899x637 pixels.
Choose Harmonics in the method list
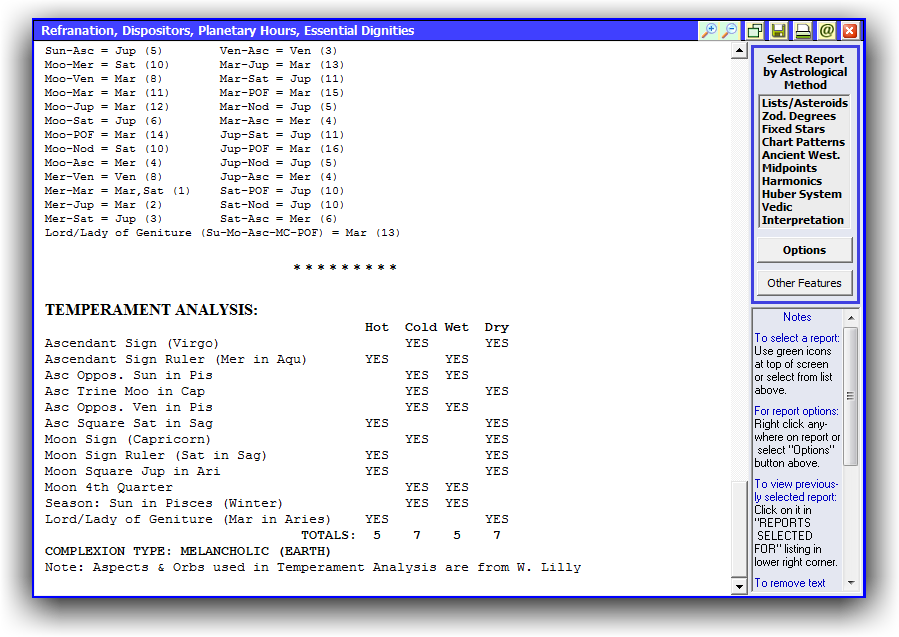point(791,181)
